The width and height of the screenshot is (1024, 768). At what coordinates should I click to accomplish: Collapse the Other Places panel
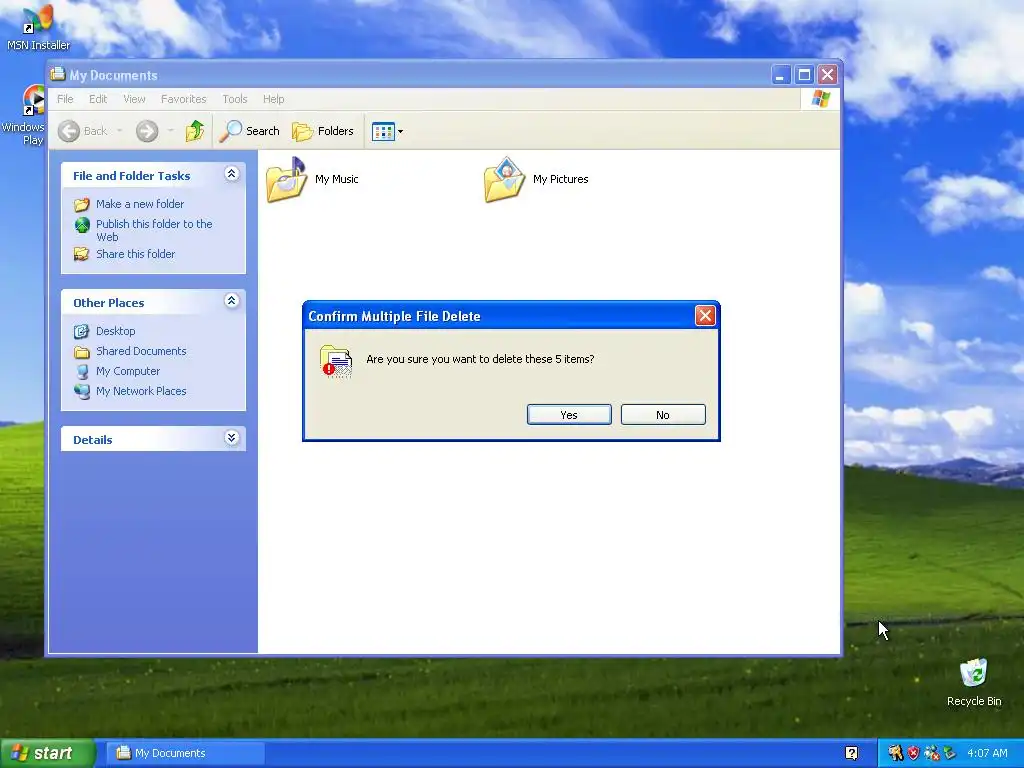pyautogui.click(x=231, y=301)
